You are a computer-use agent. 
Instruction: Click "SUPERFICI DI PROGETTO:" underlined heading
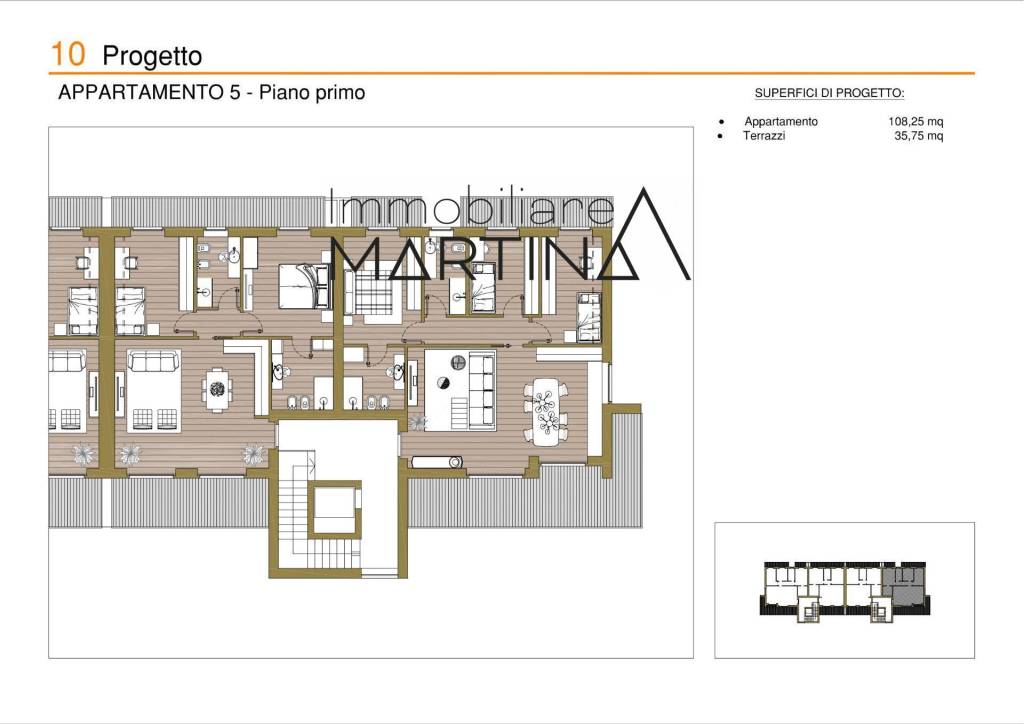[829, 93]
